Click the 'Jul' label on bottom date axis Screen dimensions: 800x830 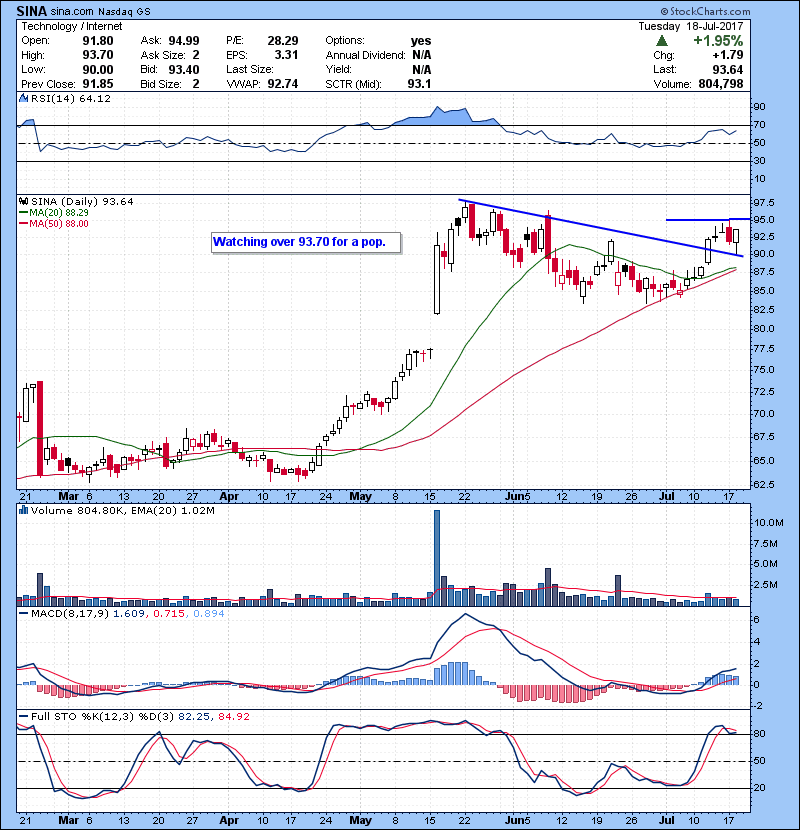tap(666, 820)
